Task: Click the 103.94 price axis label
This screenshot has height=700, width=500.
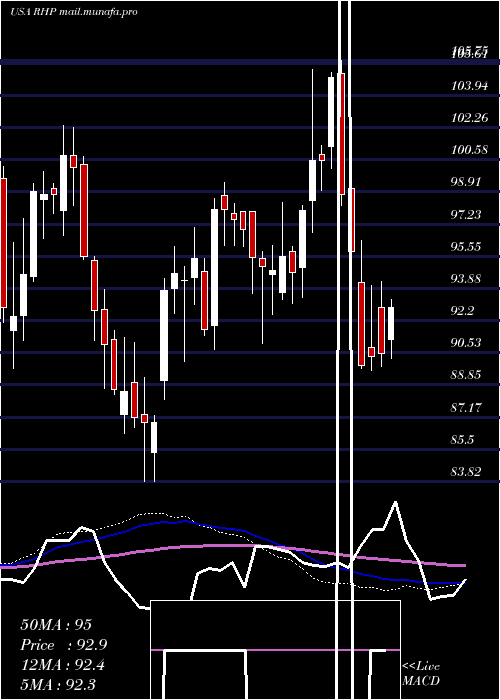Action: pos(470,86)
